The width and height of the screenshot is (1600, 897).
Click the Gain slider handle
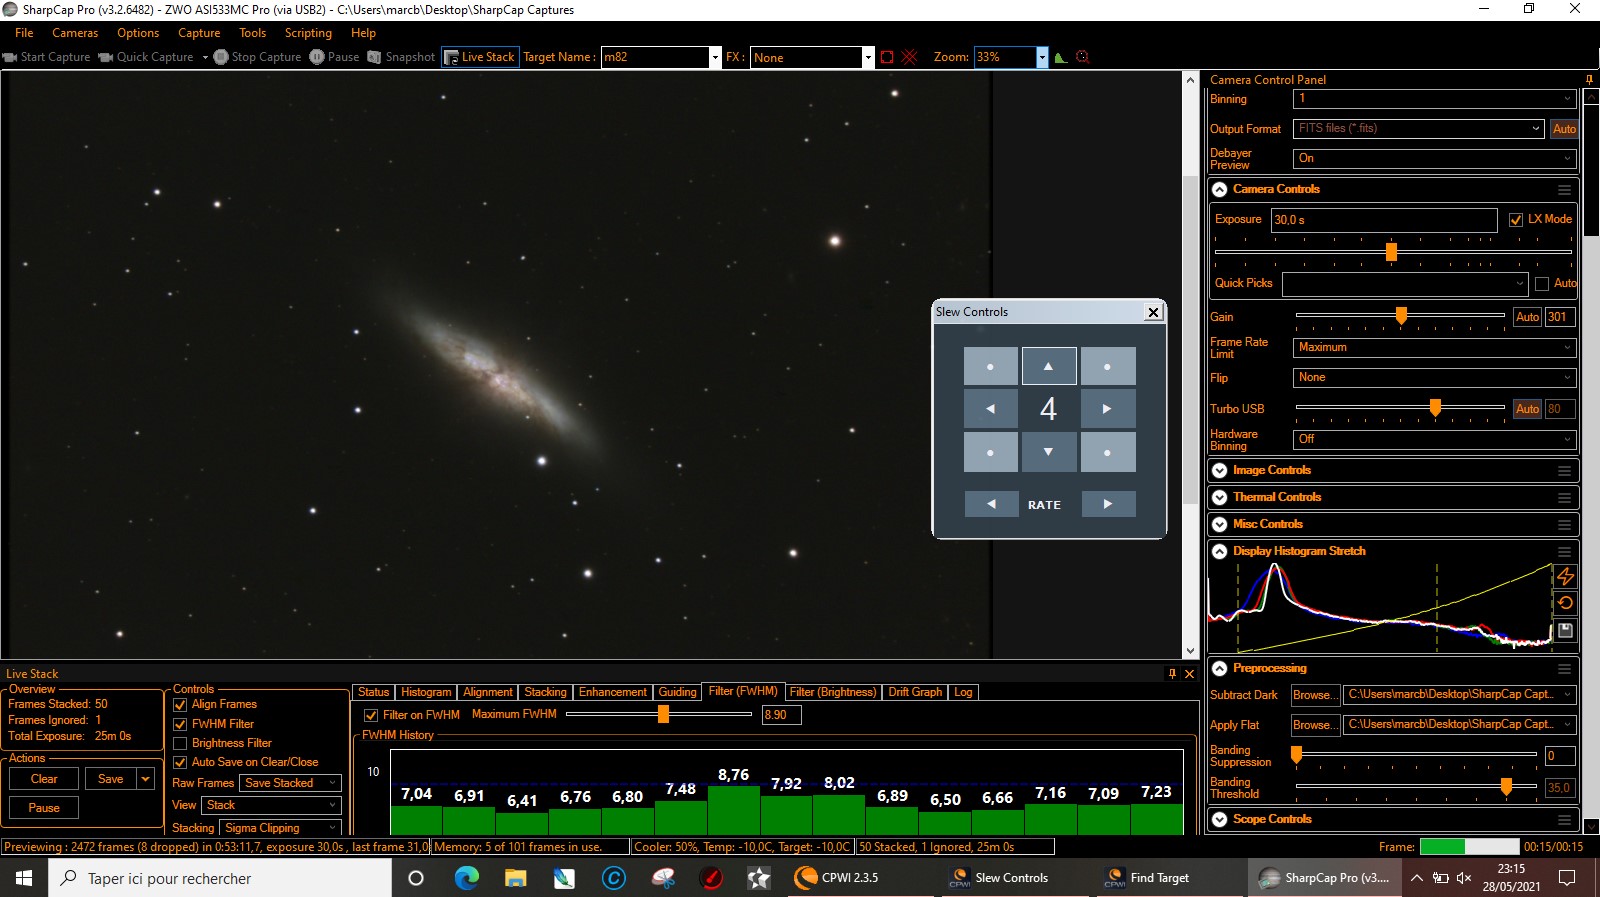(x=1401, y=316)
